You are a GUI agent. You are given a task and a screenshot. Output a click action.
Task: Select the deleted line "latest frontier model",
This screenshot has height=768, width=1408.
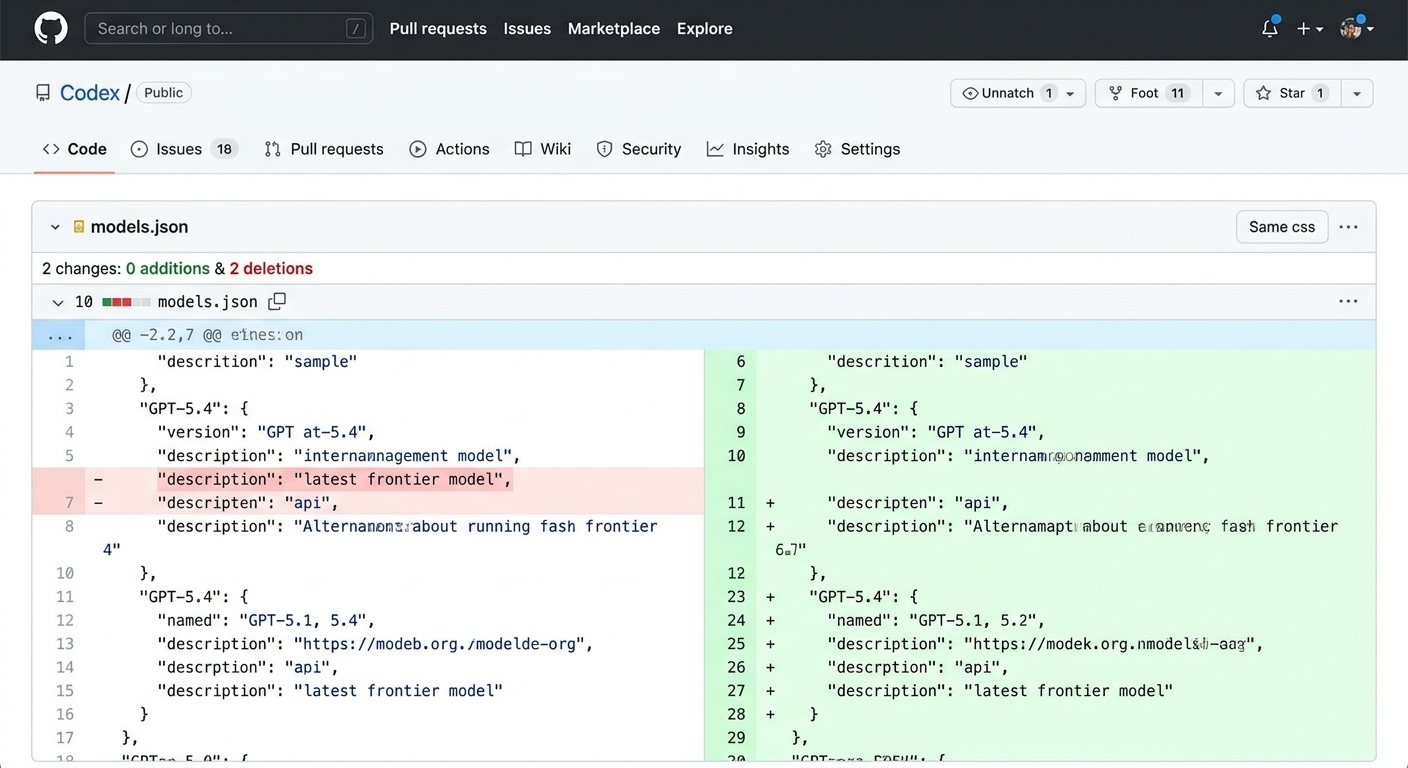(334, 479)
